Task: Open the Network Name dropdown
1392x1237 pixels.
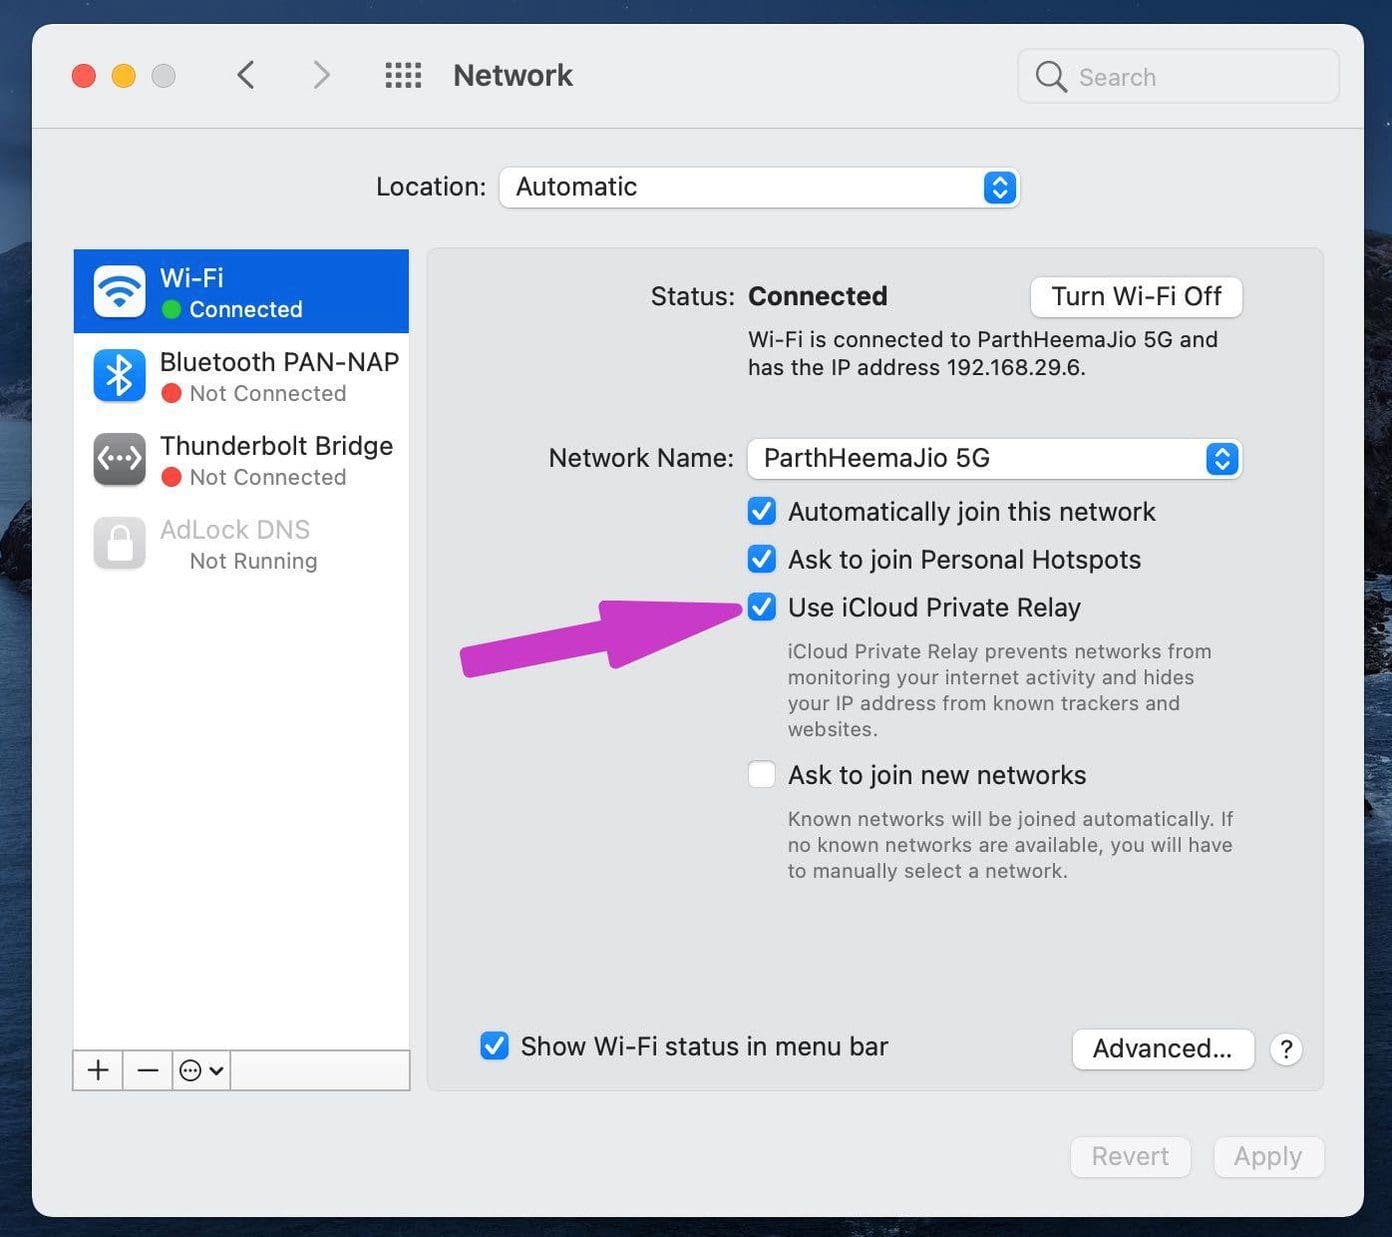Action: [x=995, y=458]
